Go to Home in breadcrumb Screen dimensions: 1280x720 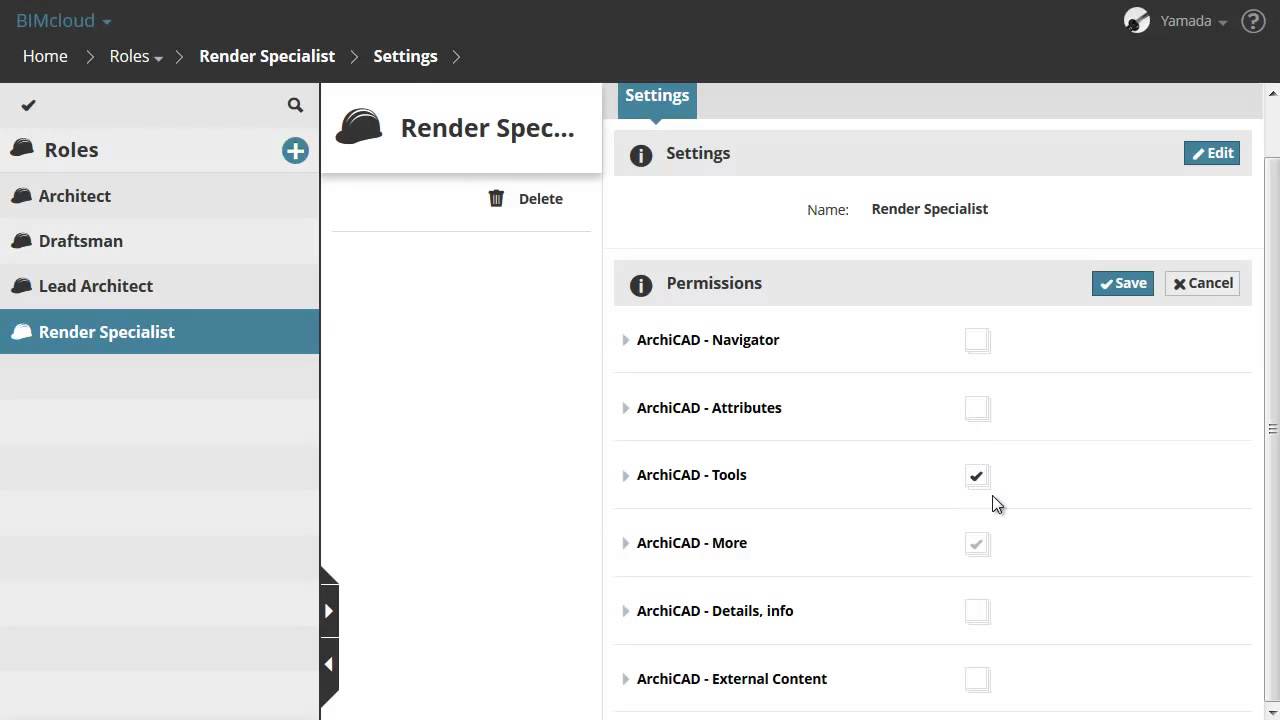(x=45, y=56)
